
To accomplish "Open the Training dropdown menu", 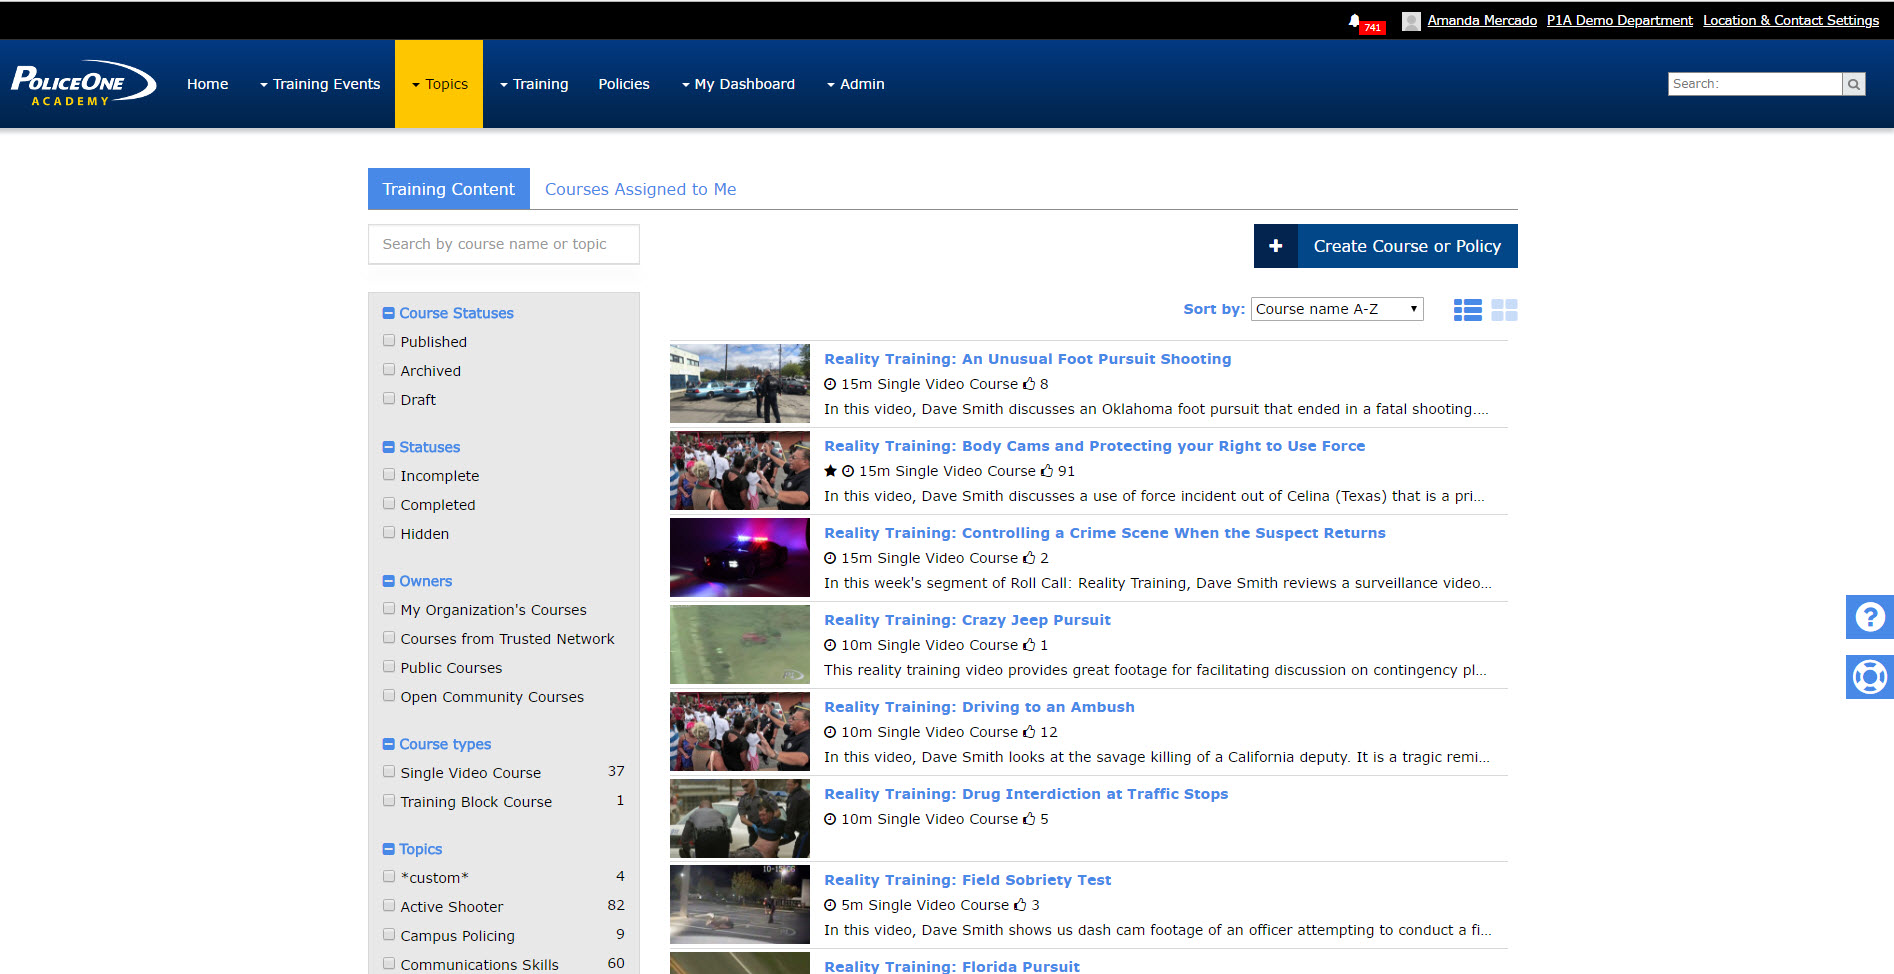I will [x=534, y=84].
